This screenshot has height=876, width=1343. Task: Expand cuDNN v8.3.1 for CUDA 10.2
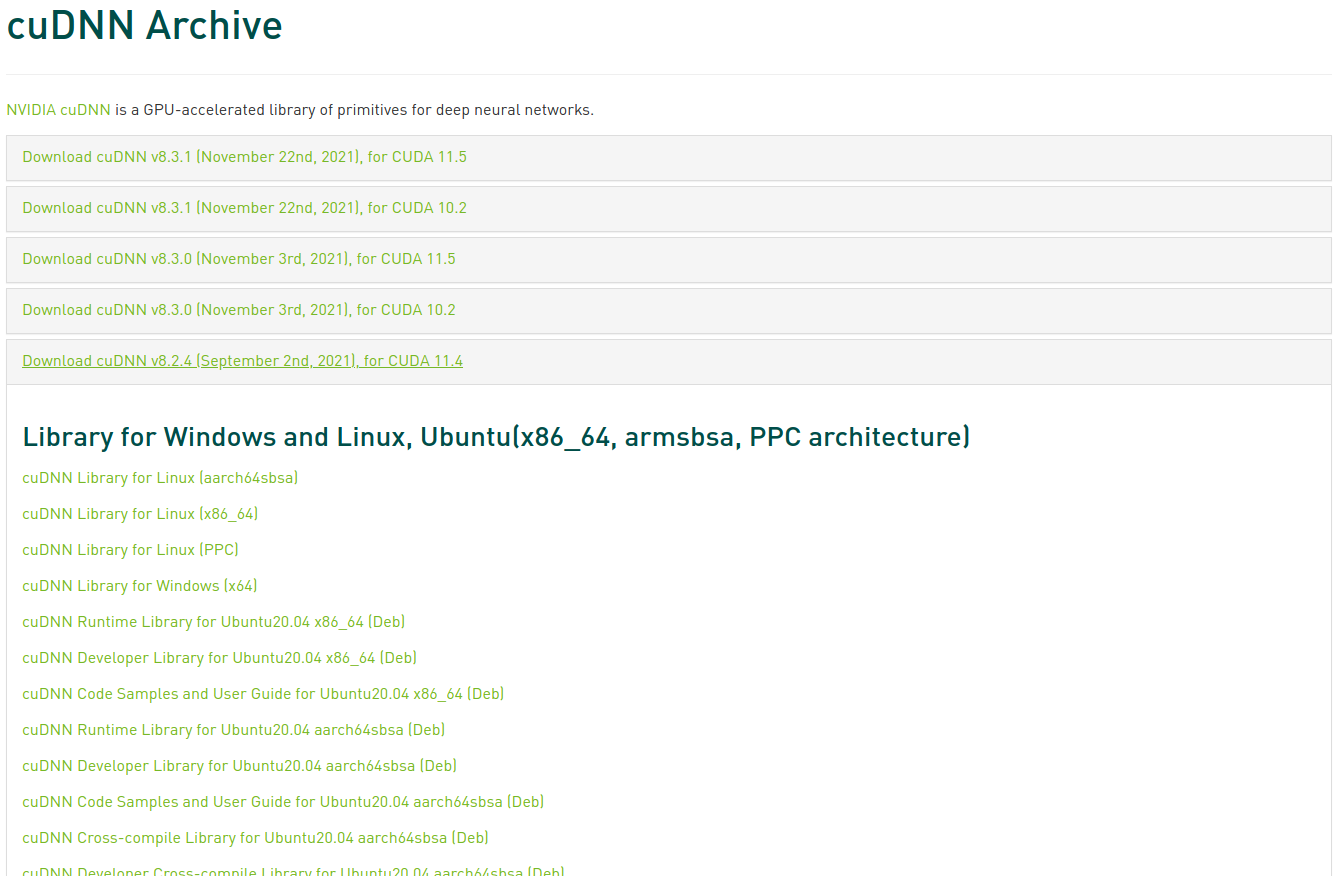point(244,208)
